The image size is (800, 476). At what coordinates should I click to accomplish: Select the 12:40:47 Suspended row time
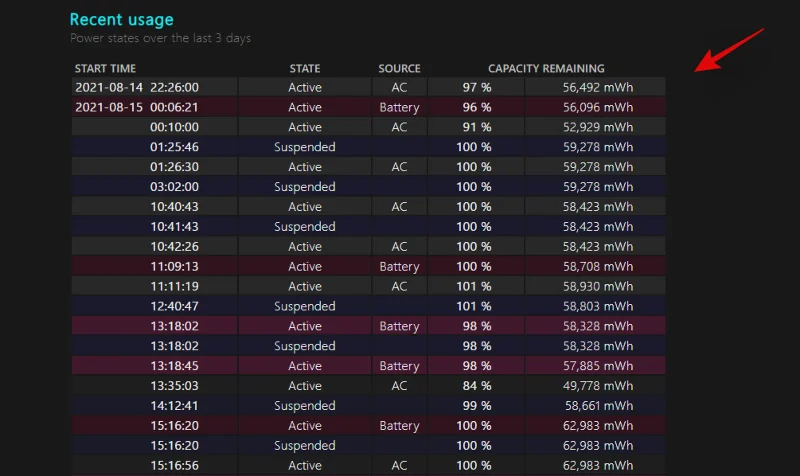[174, 306]
